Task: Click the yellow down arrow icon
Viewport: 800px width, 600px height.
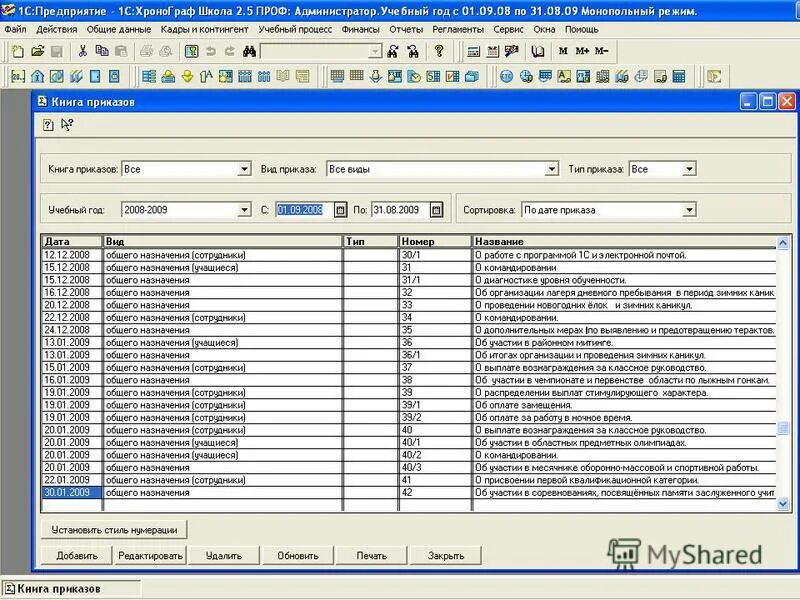Action: [x=187, y=77]
